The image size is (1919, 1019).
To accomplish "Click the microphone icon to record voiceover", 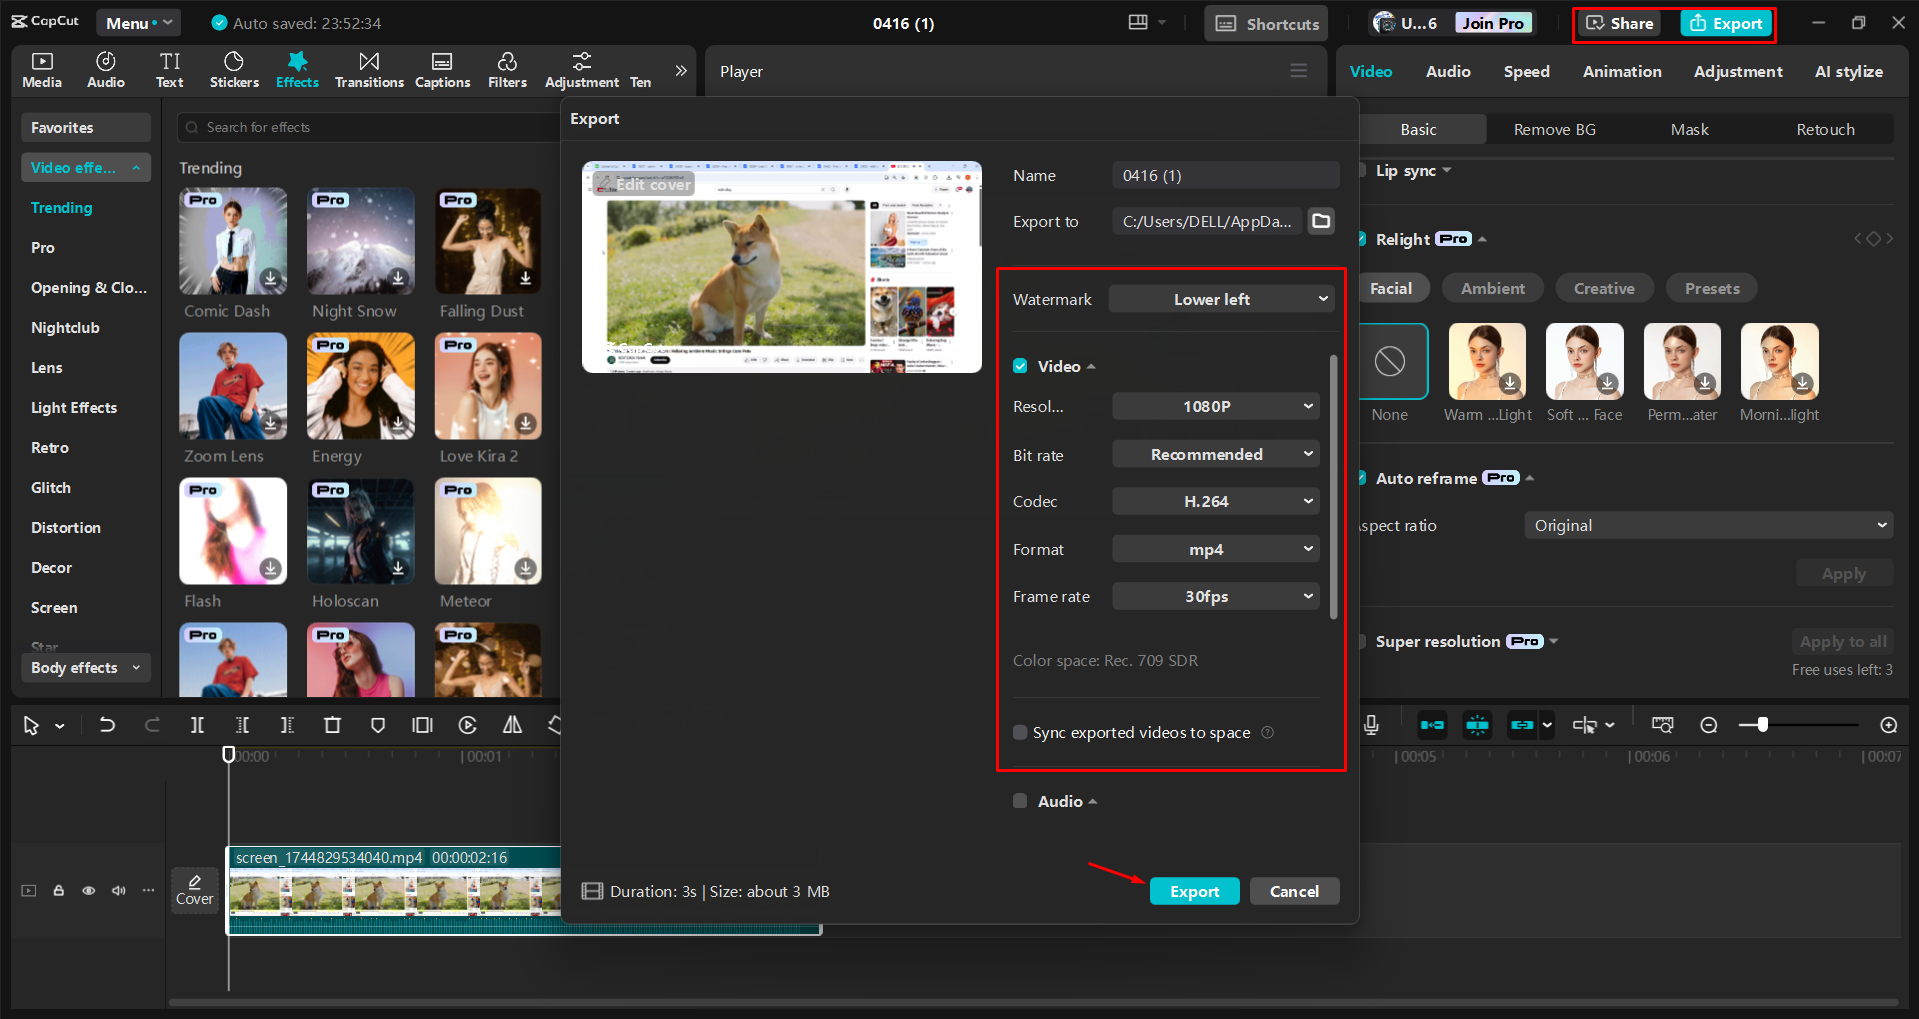I will (1371, 725).
